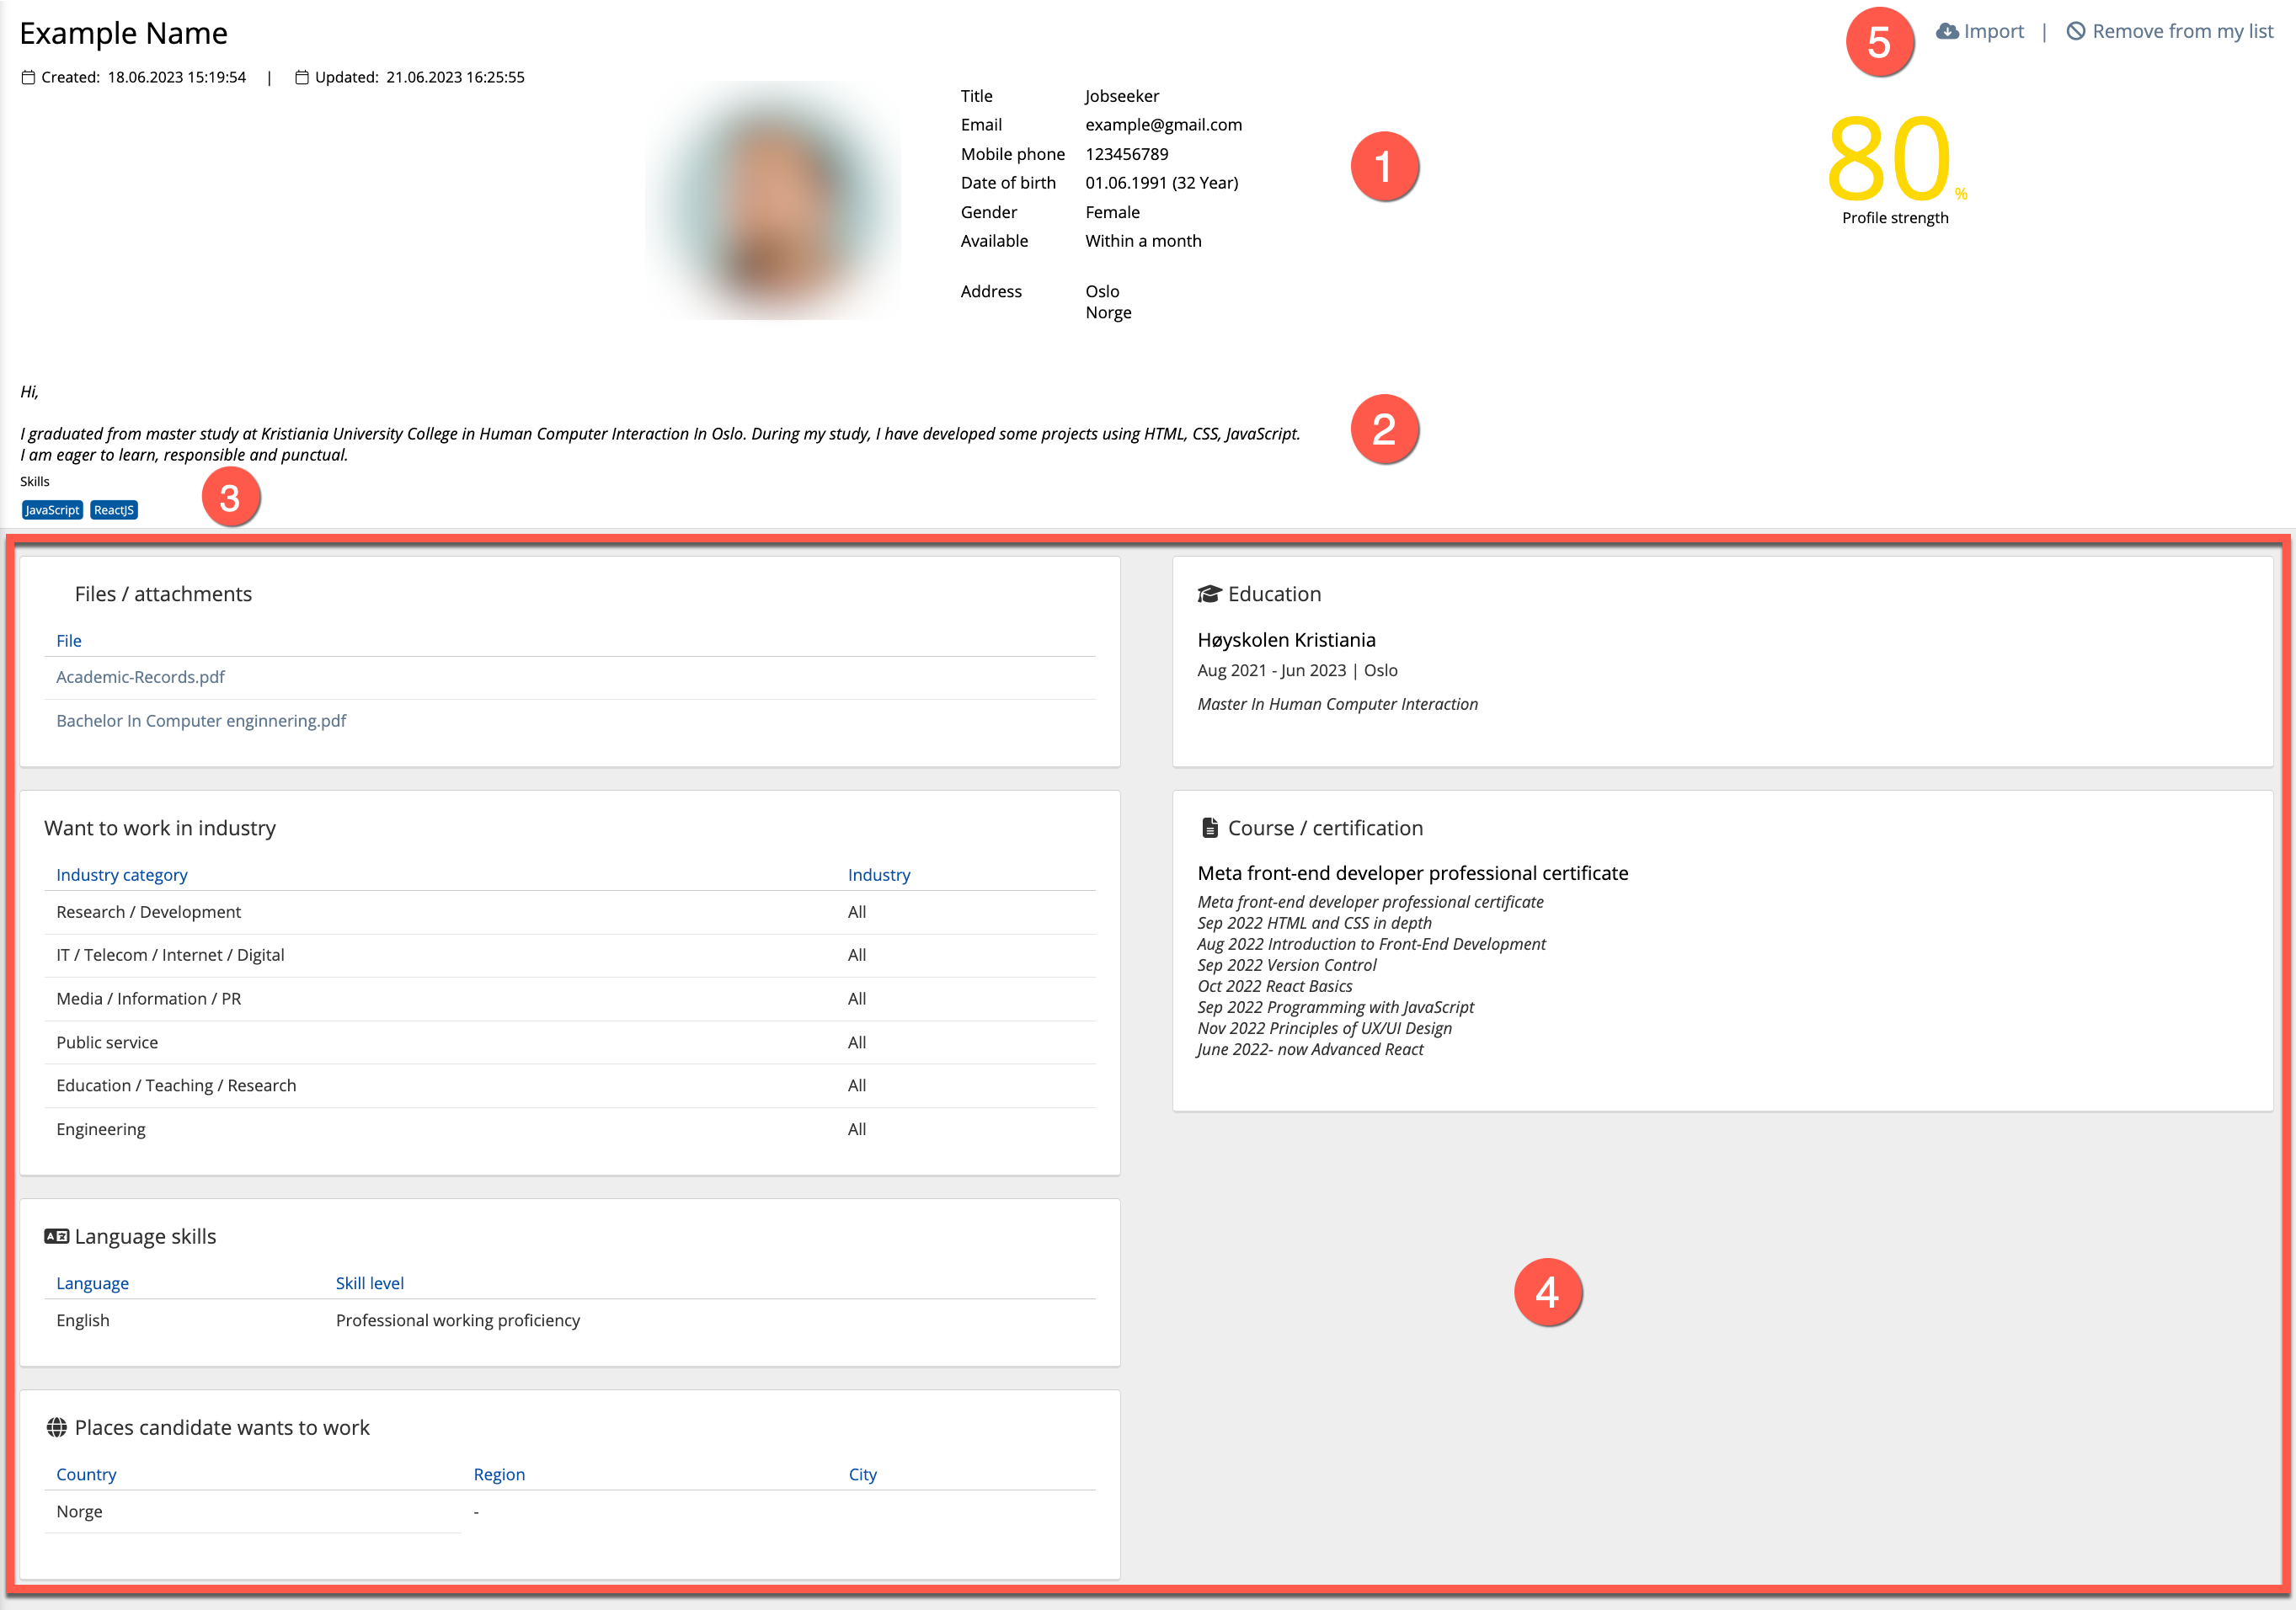The width and height of the screenshot is (2296, 1610).
Task: Click the Want to work in industry heading
Action: tap(160, 828)
